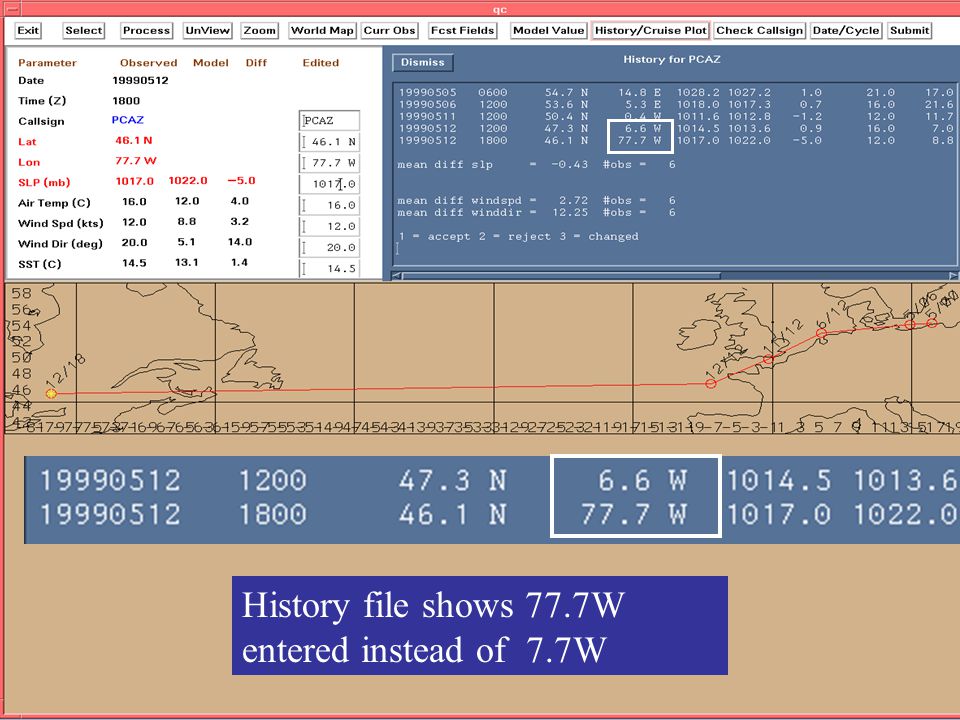Click the edited Air Temp field 16.0
960x720 pixels.
(329, 205)
